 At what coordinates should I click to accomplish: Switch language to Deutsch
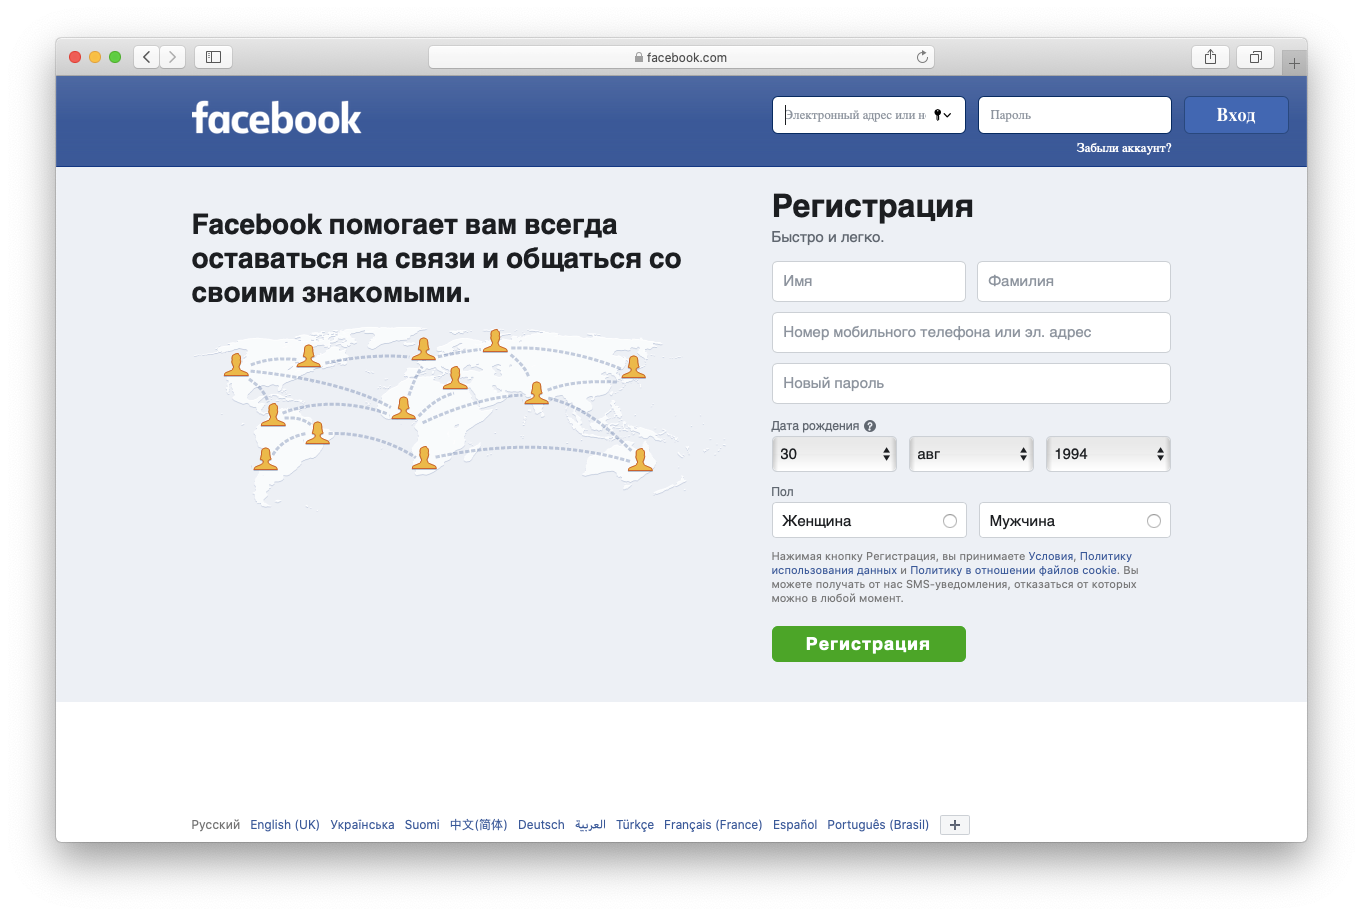(541, 825)
